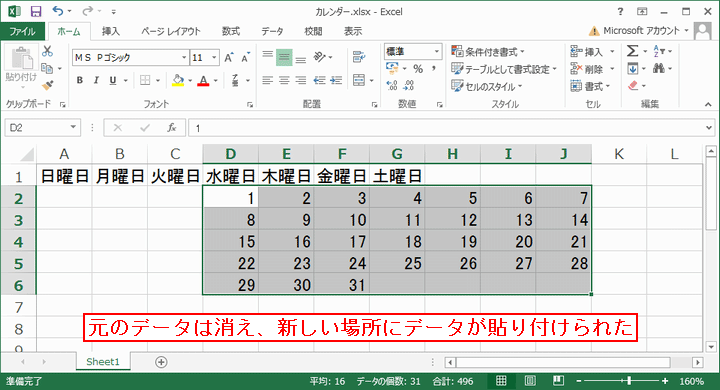Click the Increase Font Size icon
The image size is (720, 390).
click(228, 57)
